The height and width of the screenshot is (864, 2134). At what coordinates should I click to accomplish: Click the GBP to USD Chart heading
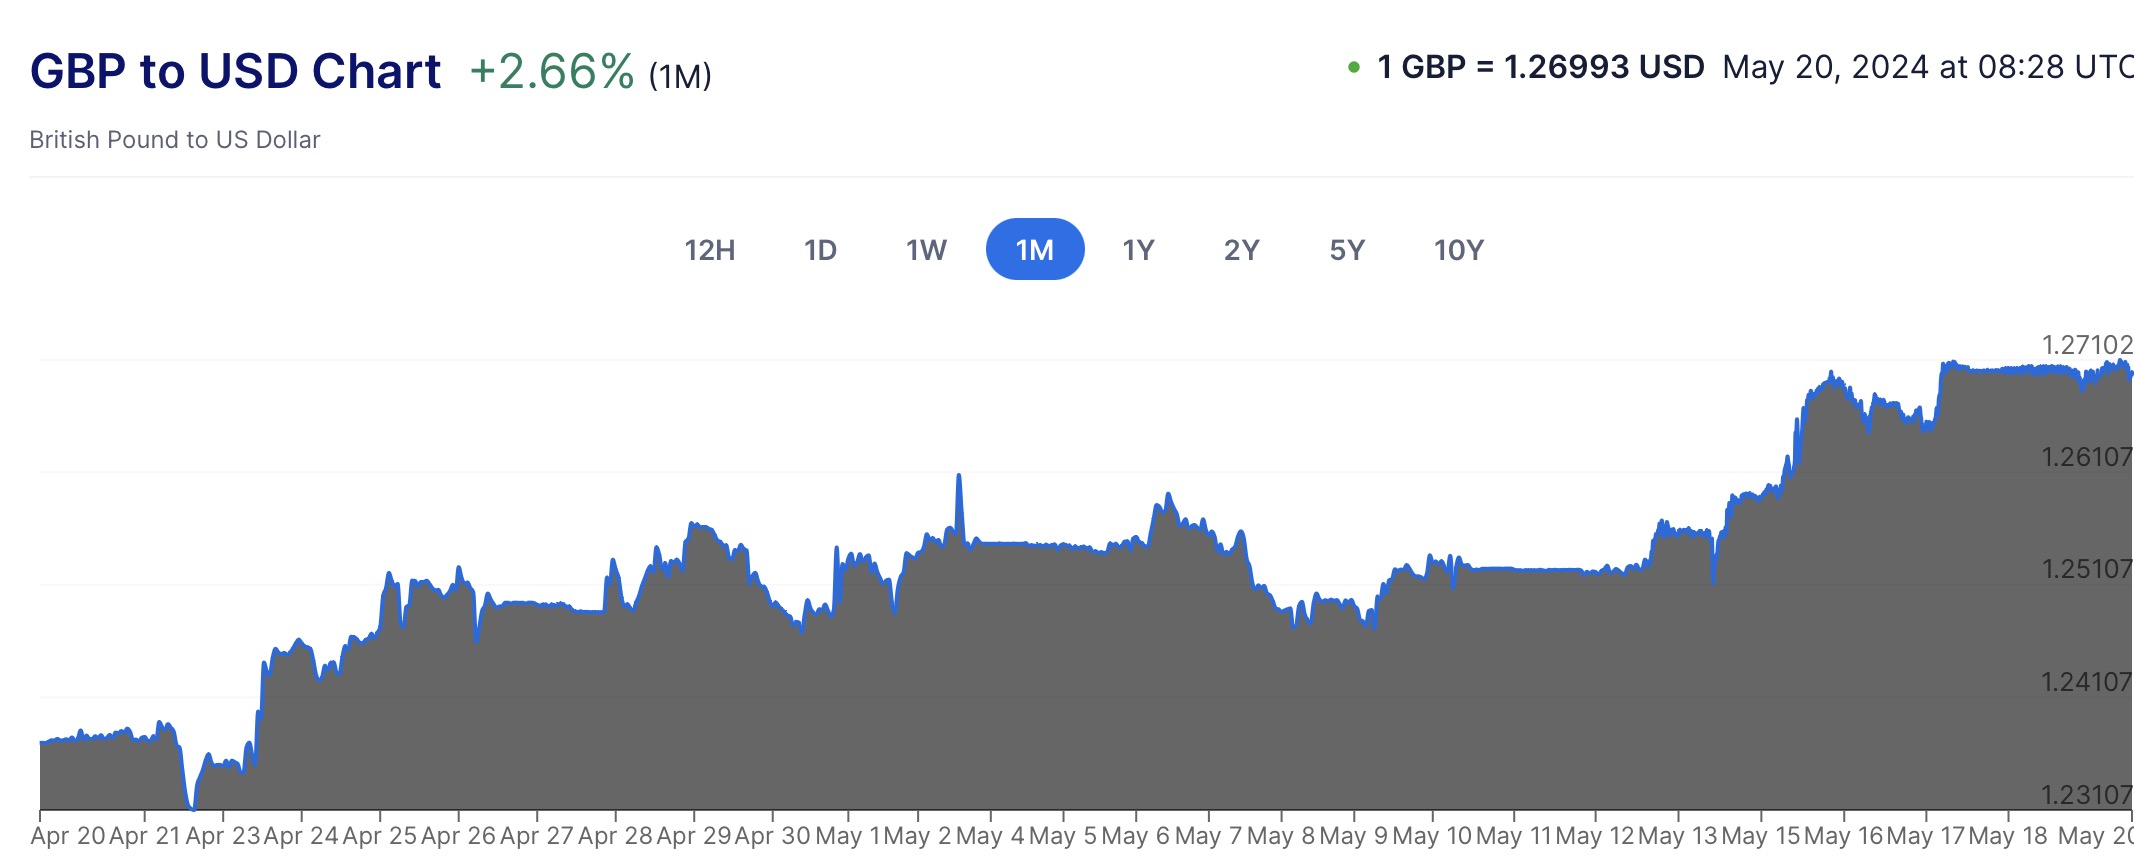pos(236,72)
